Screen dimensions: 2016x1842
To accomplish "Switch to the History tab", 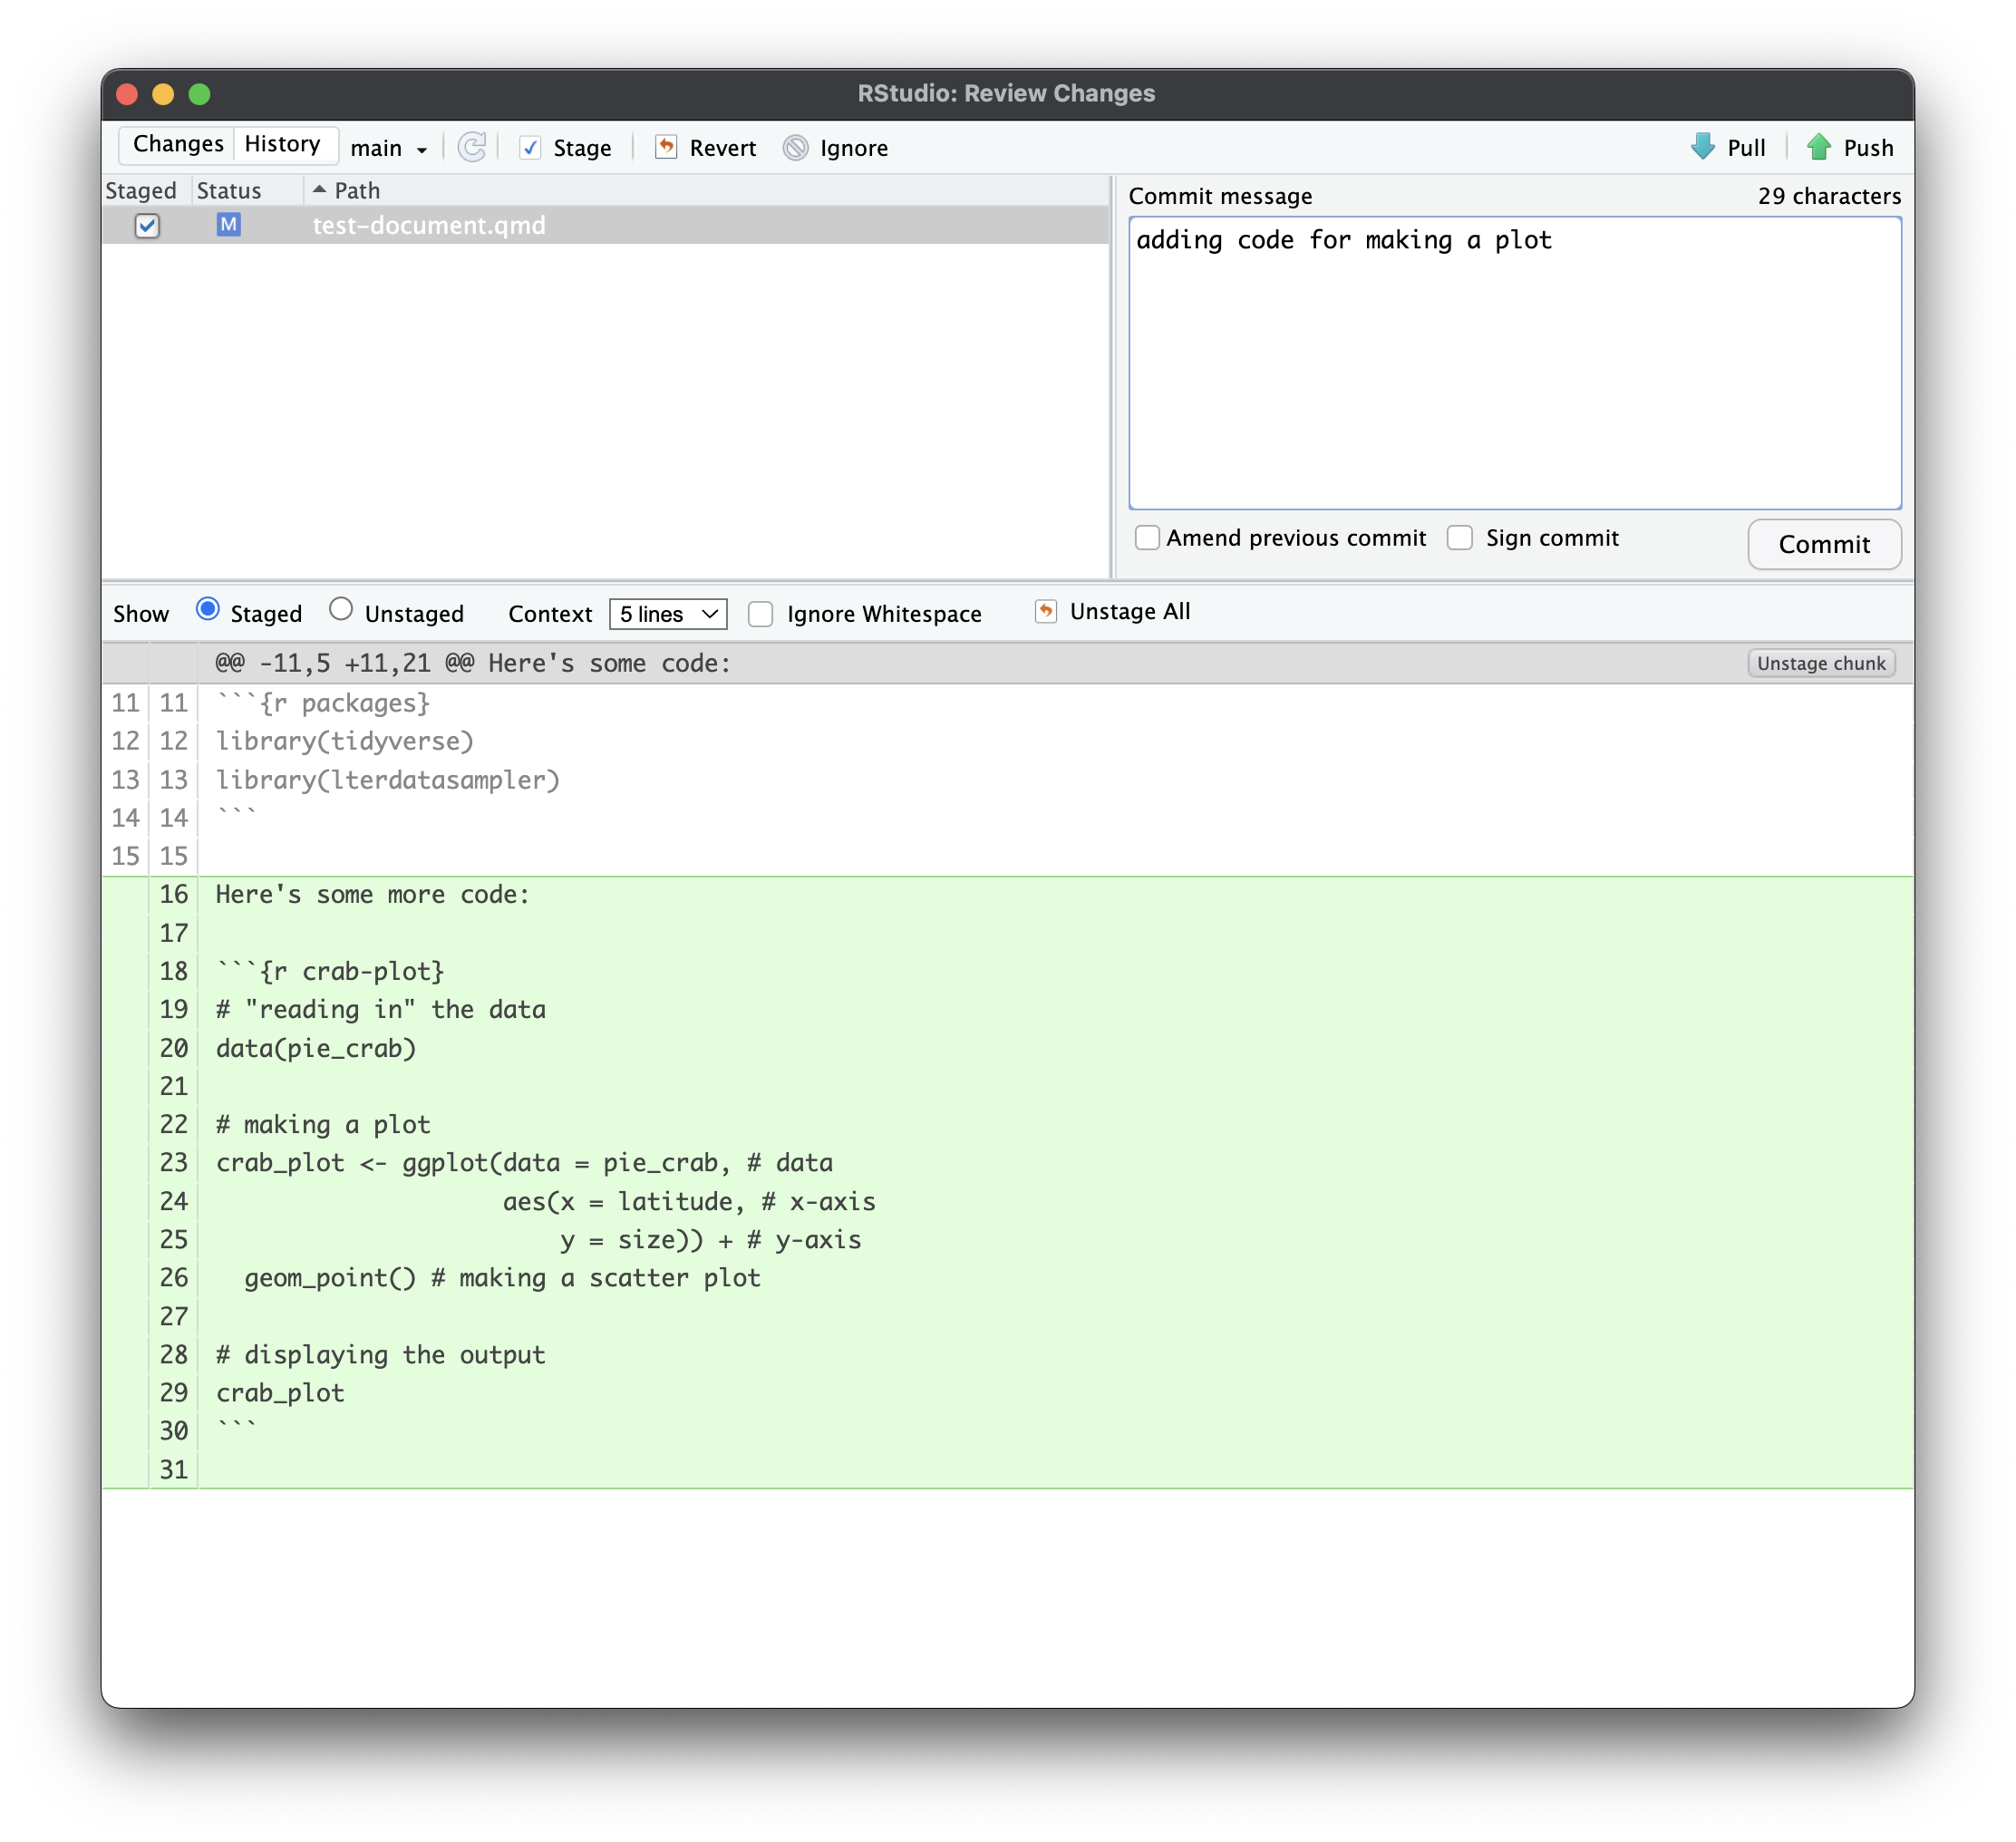I will point(283,144).
